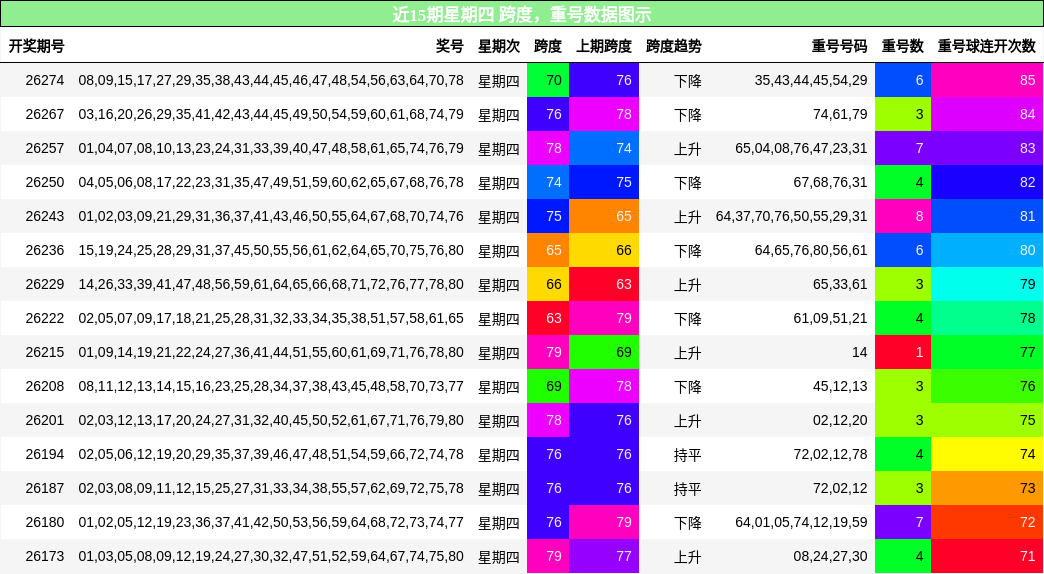This screenshot has width=1044, height=574.
Task: Click repeat numbers 35,43,44,45,54,29
Action: tap(811, 81)
